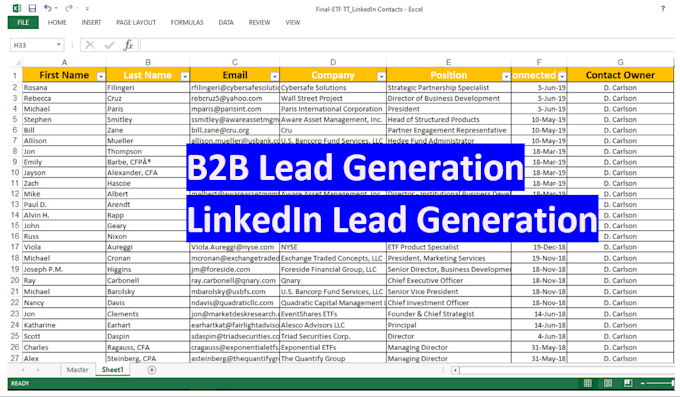The height and width of the screenshot is (397, 680).
Task: Select cell Head of Structured Products
Action: pos(448,119)
